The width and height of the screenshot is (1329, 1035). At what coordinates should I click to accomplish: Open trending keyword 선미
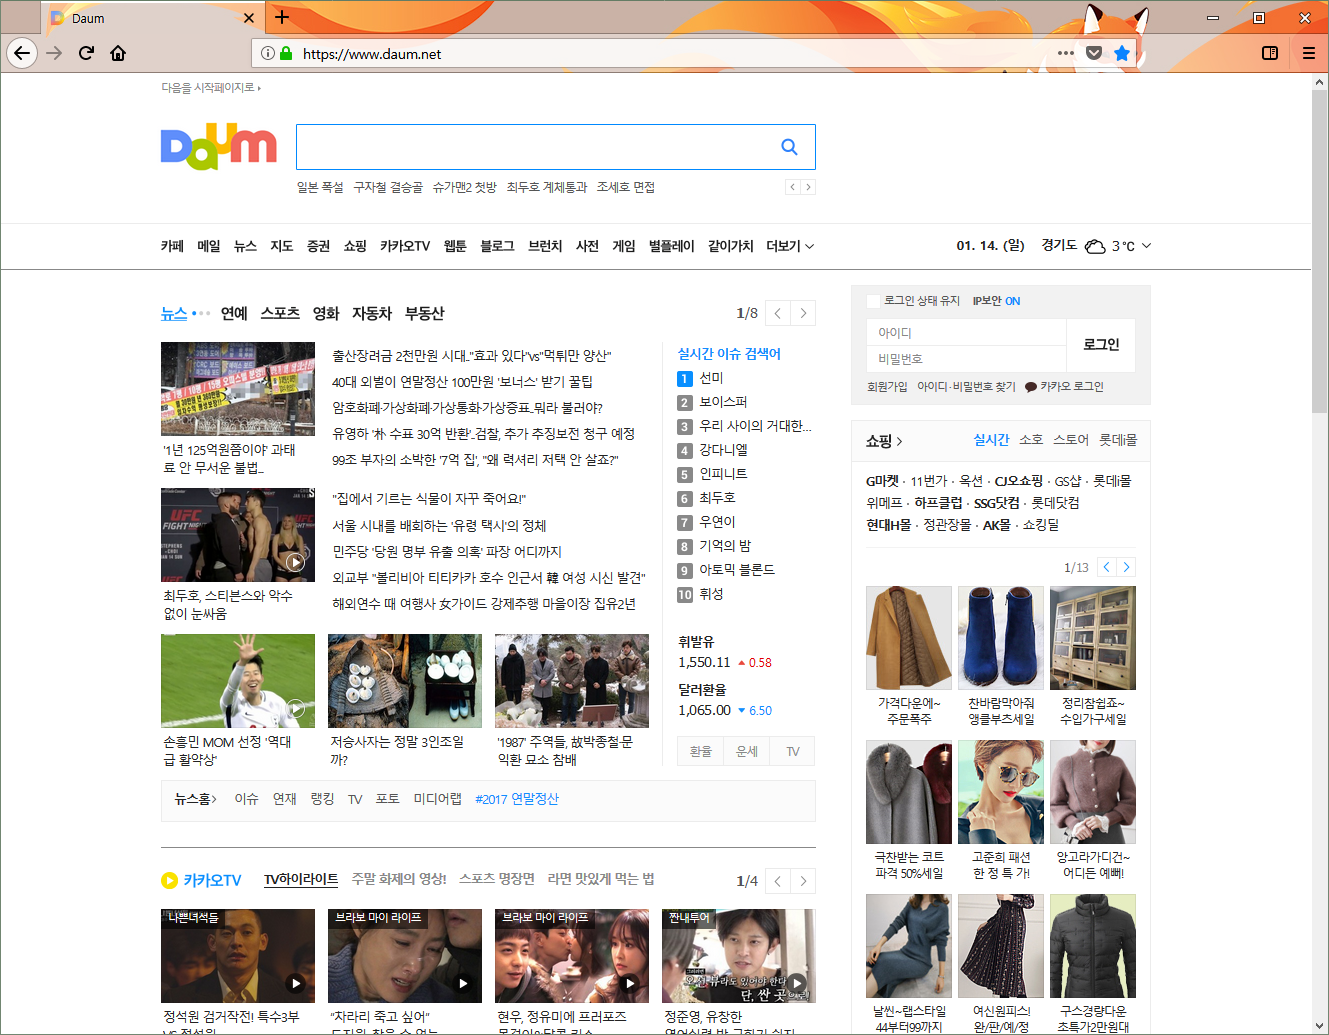click(x=711, y=378)
